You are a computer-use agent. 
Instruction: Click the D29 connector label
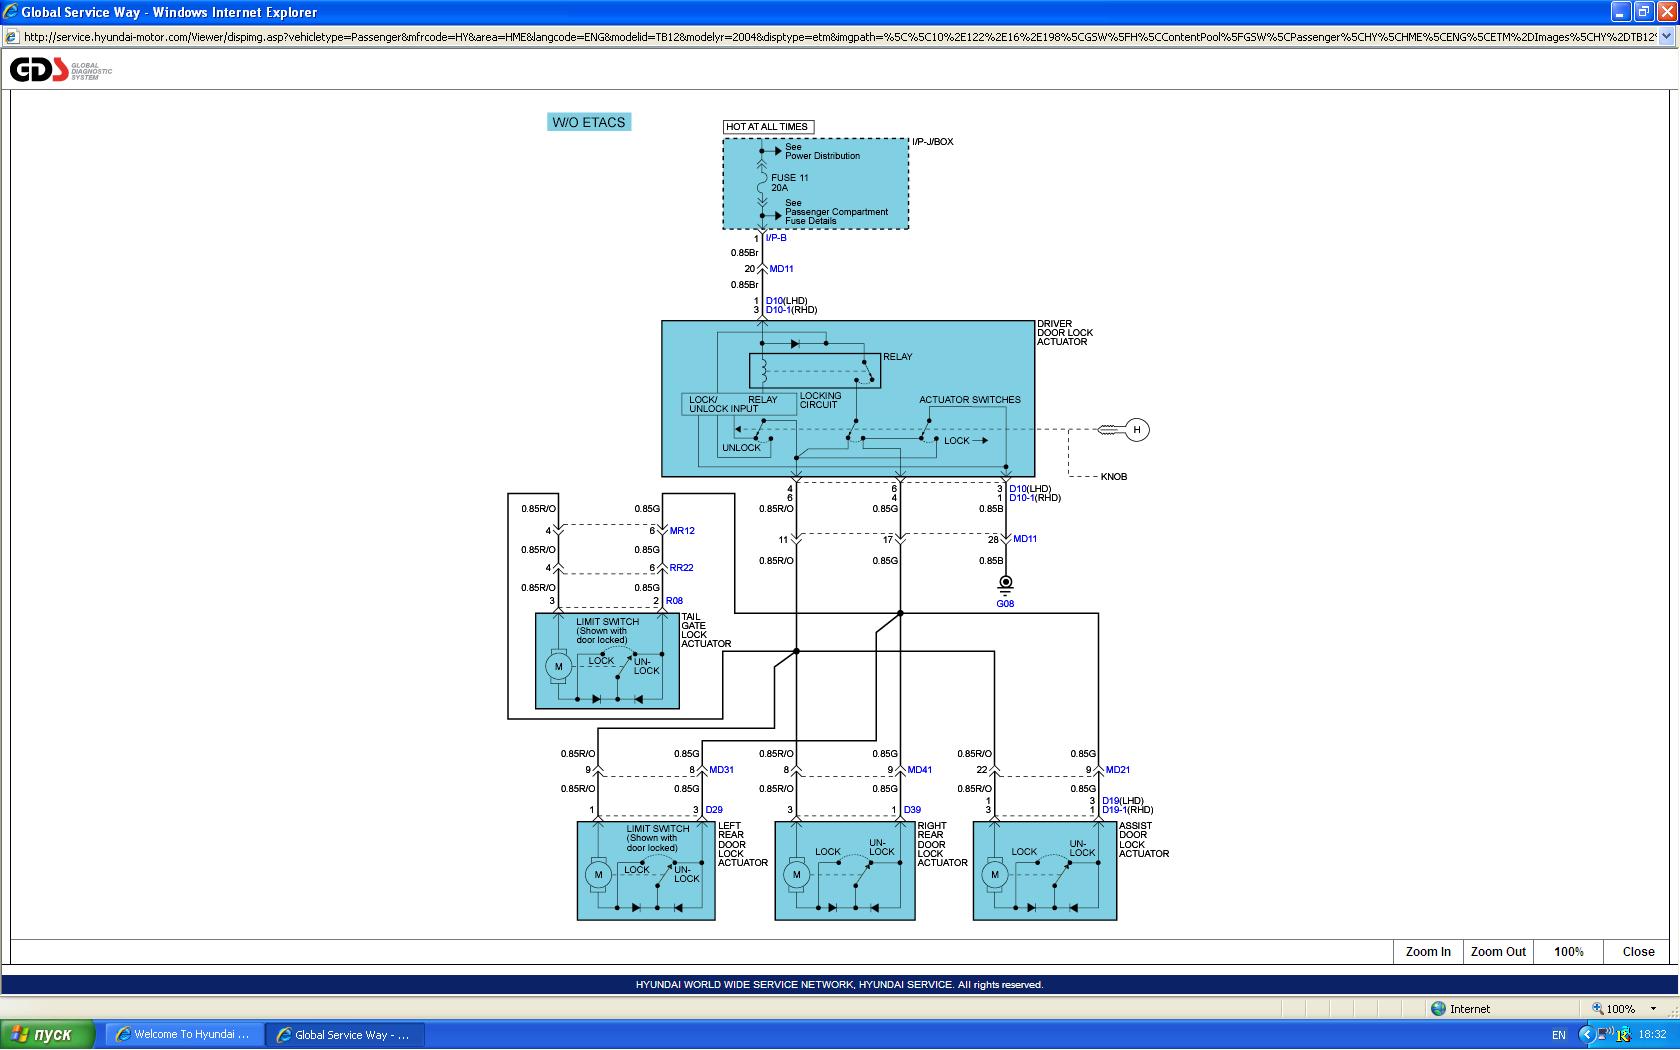(x=714, y=810)
